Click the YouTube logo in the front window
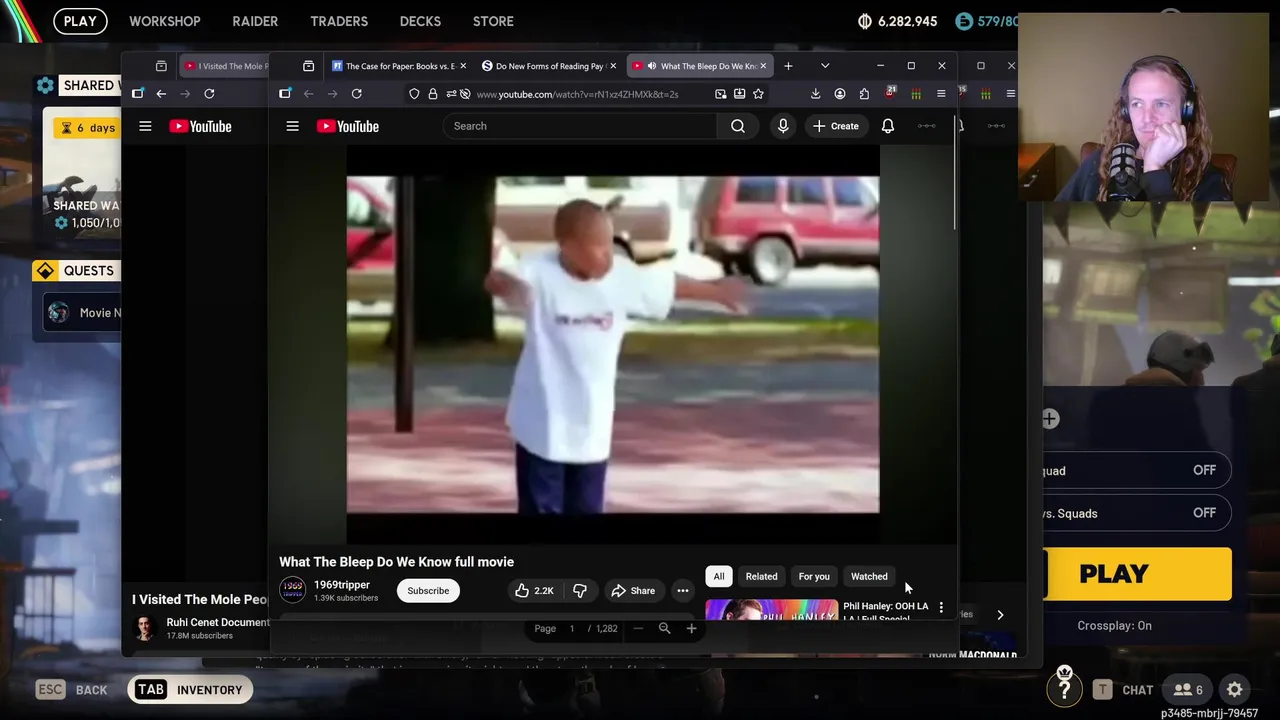The image size is (1280, 720). pos(348,126)
